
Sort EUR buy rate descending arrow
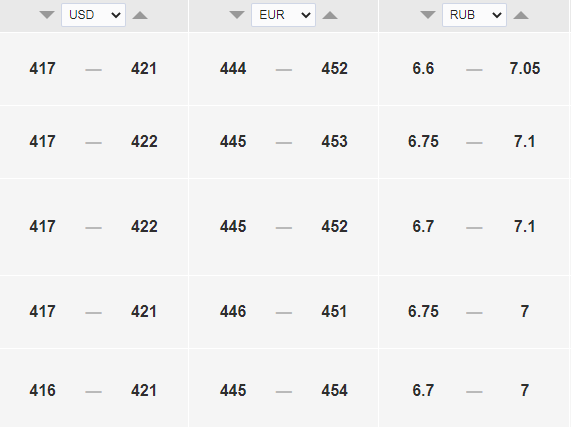pyautogui.click(x=237, y=15)
